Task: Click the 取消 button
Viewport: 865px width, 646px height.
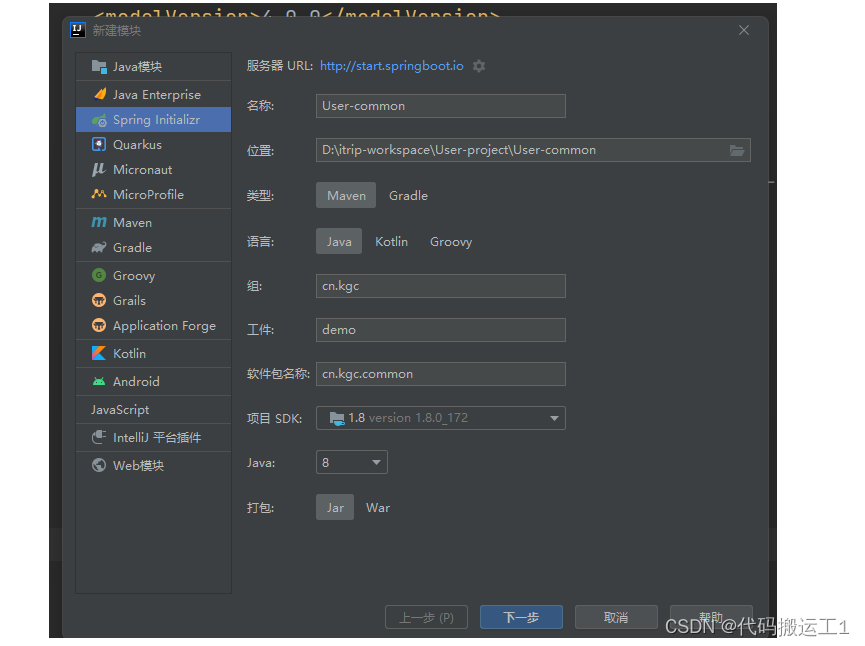Action: 616,617
